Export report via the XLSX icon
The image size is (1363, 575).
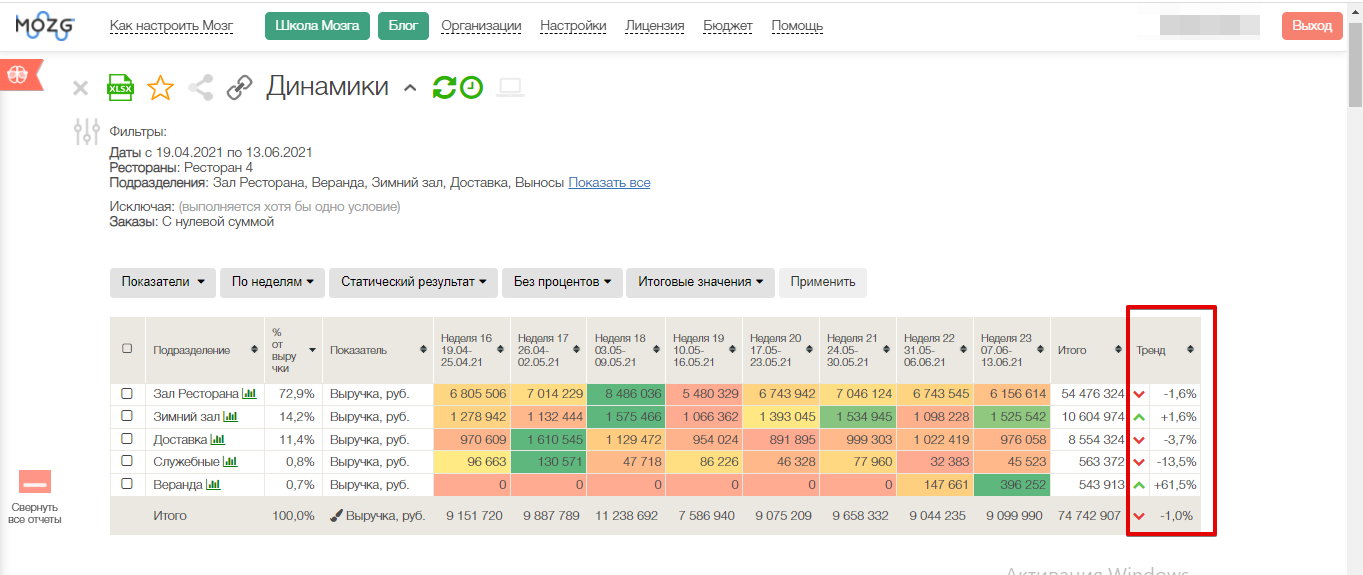[x=121, y=88]
